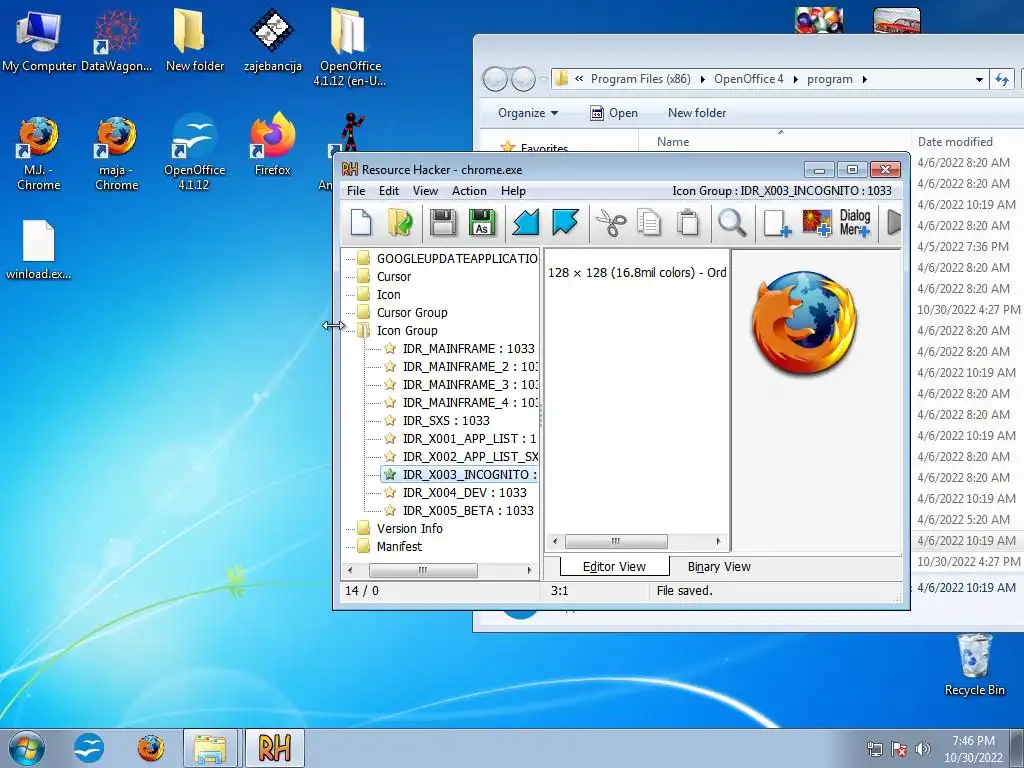Open Explorer address bar history dropdown
The image size is (1024, 768).
pos(979,79)
